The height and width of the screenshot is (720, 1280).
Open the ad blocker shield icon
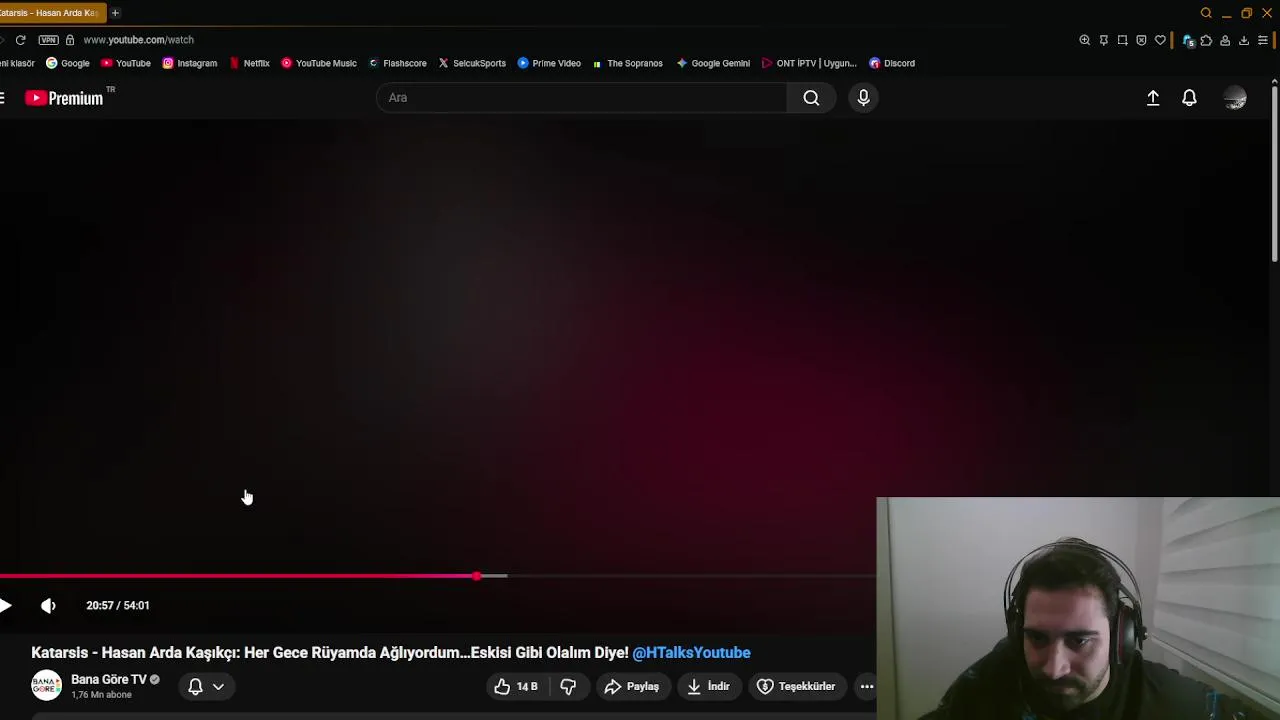pyautogui.click(x=1141, y=40)
